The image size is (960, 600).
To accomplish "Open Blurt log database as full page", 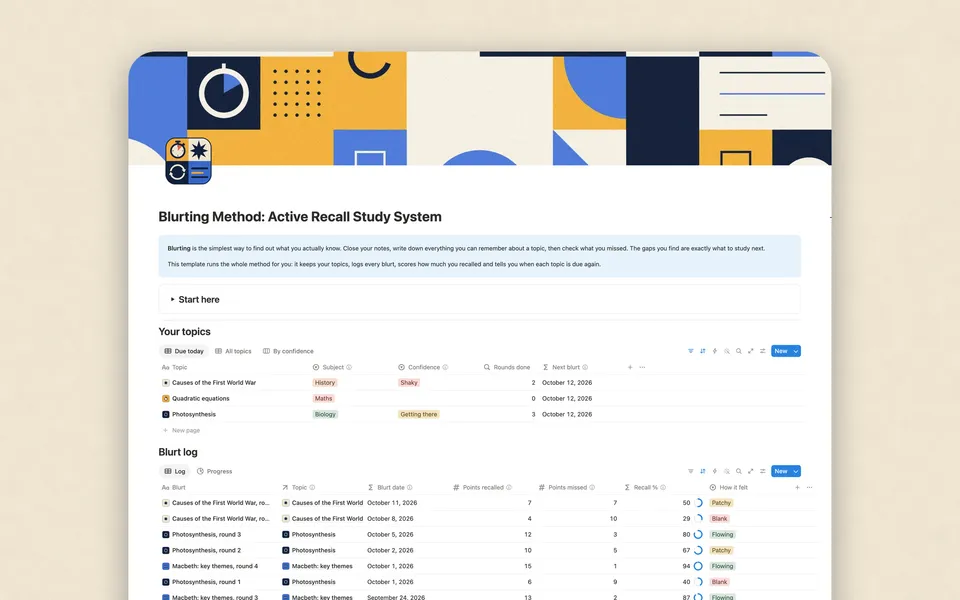I will pyautogui.click(x=751, y=471).
